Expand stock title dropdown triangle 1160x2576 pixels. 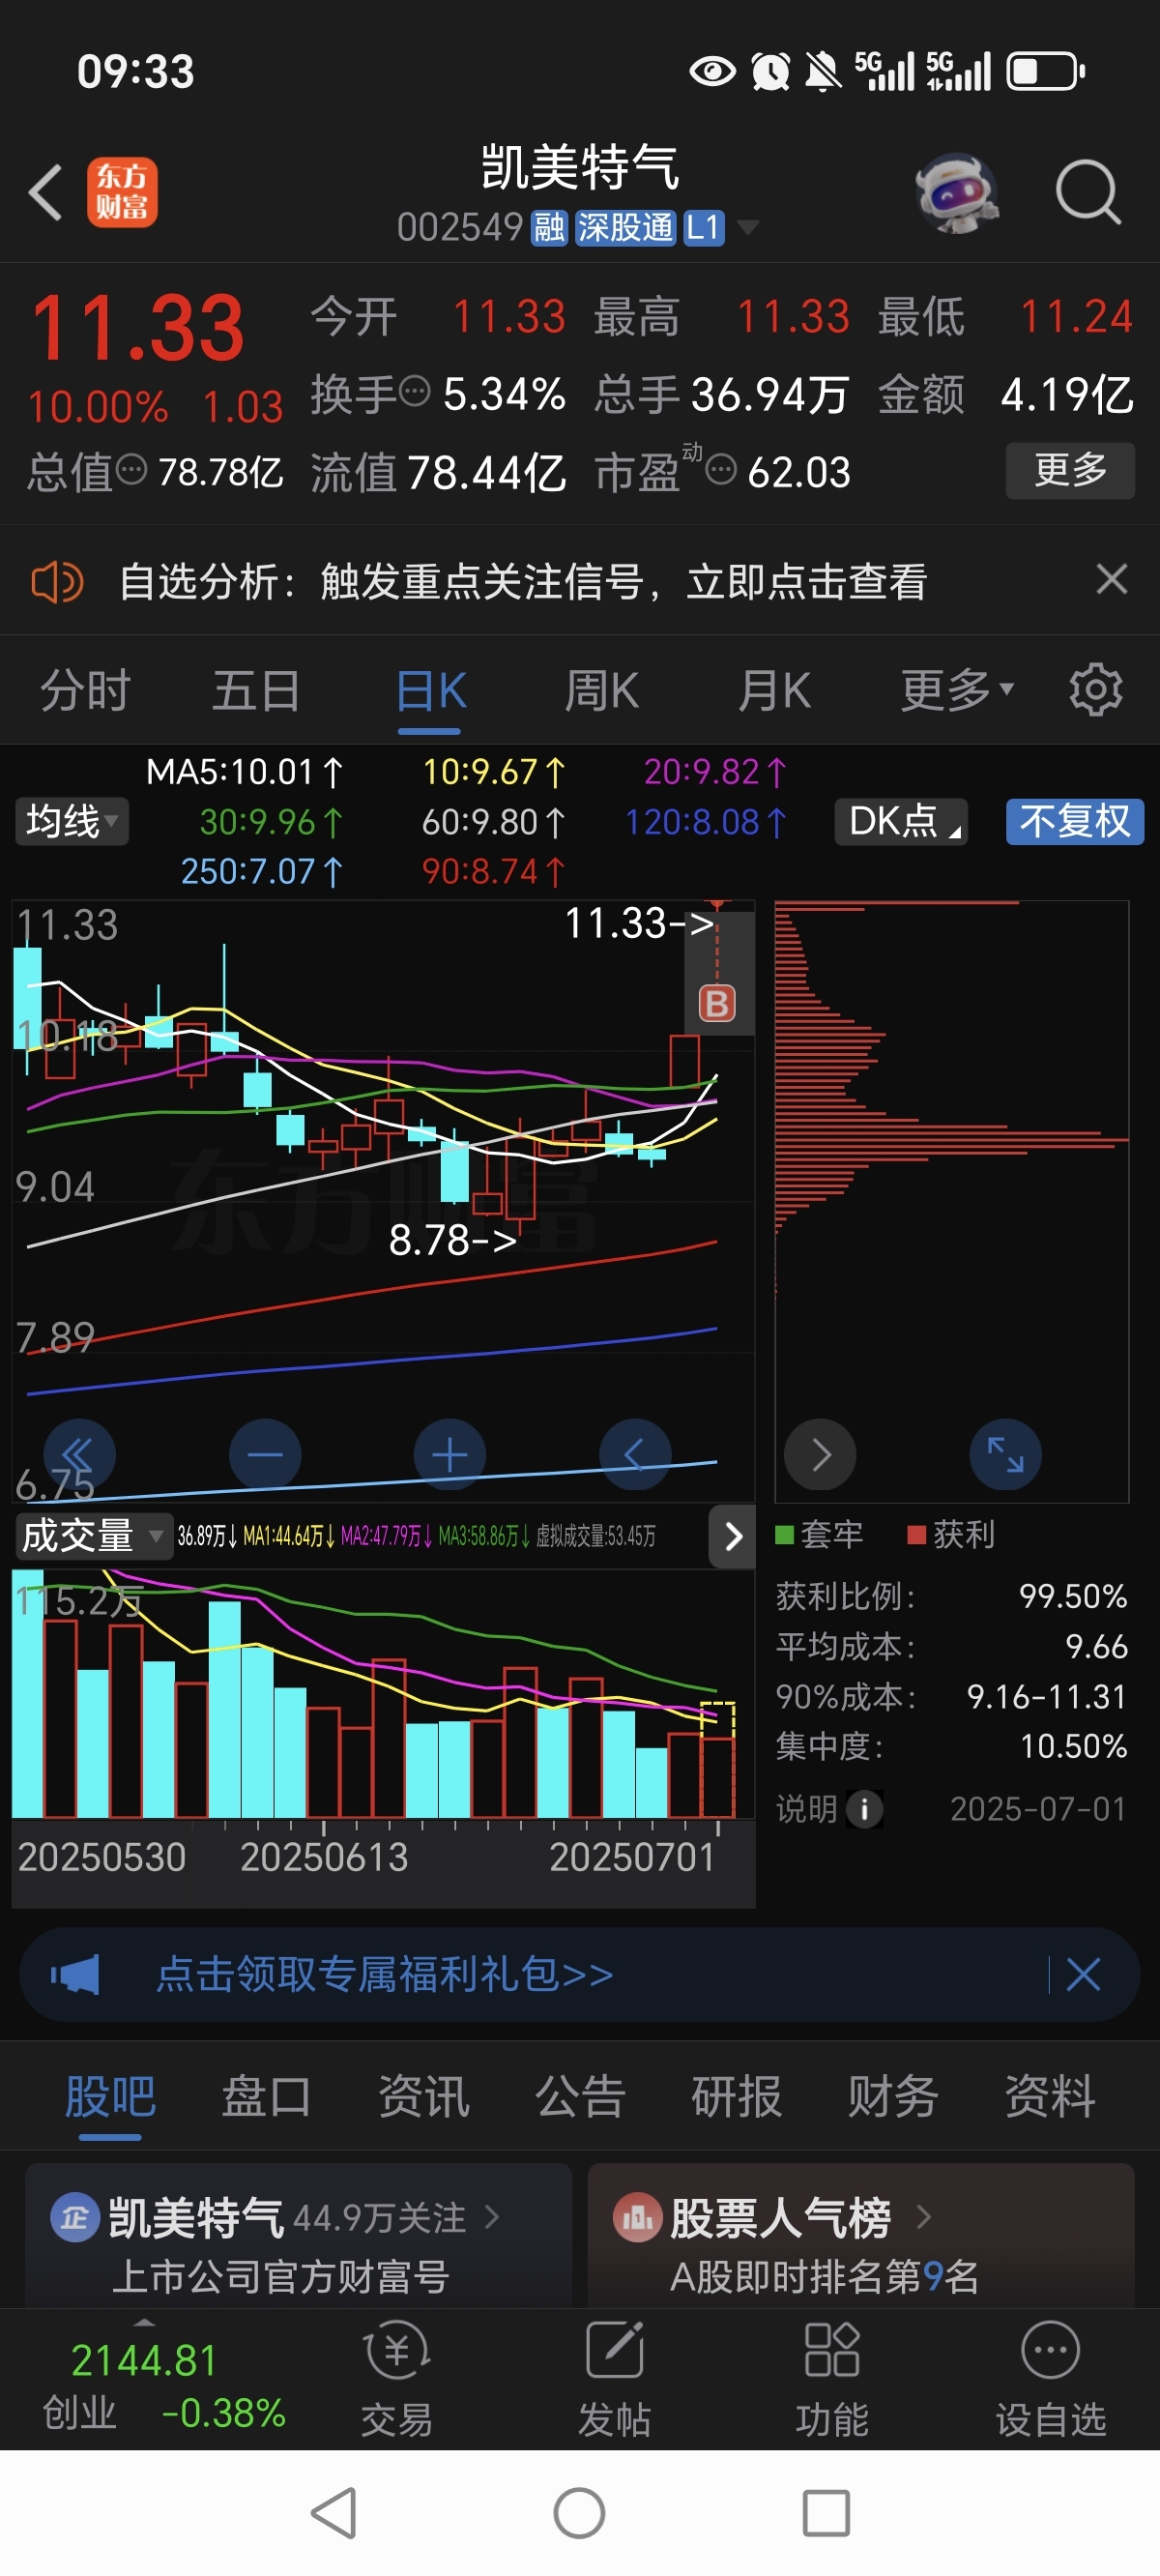[746, 229]
